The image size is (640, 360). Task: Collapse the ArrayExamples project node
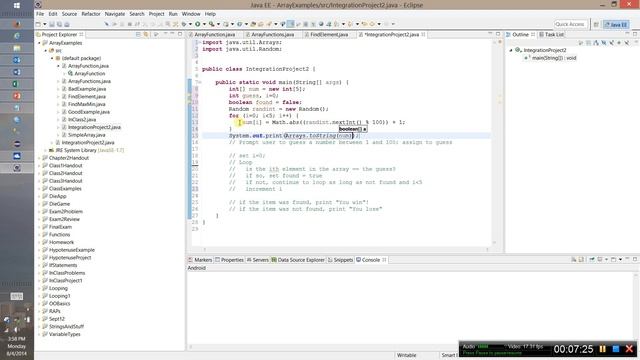coord(40,43)
